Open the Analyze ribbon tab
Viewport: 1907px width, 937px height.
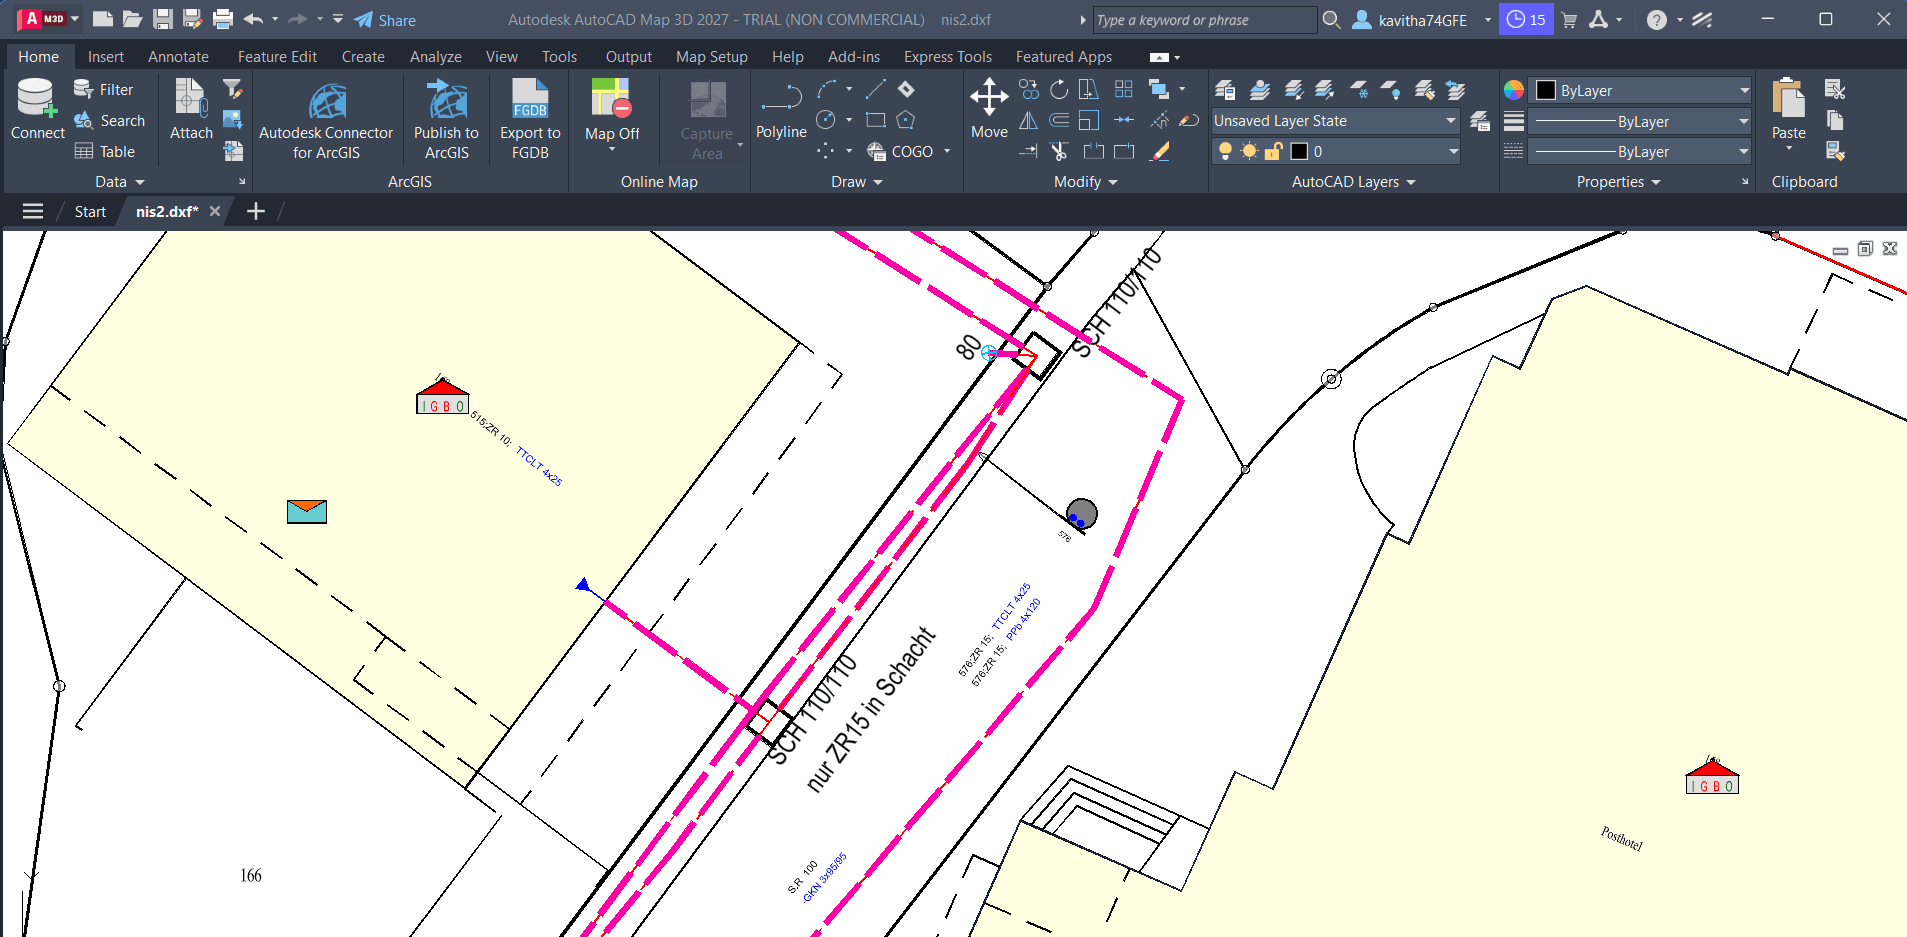coord(435,57)
